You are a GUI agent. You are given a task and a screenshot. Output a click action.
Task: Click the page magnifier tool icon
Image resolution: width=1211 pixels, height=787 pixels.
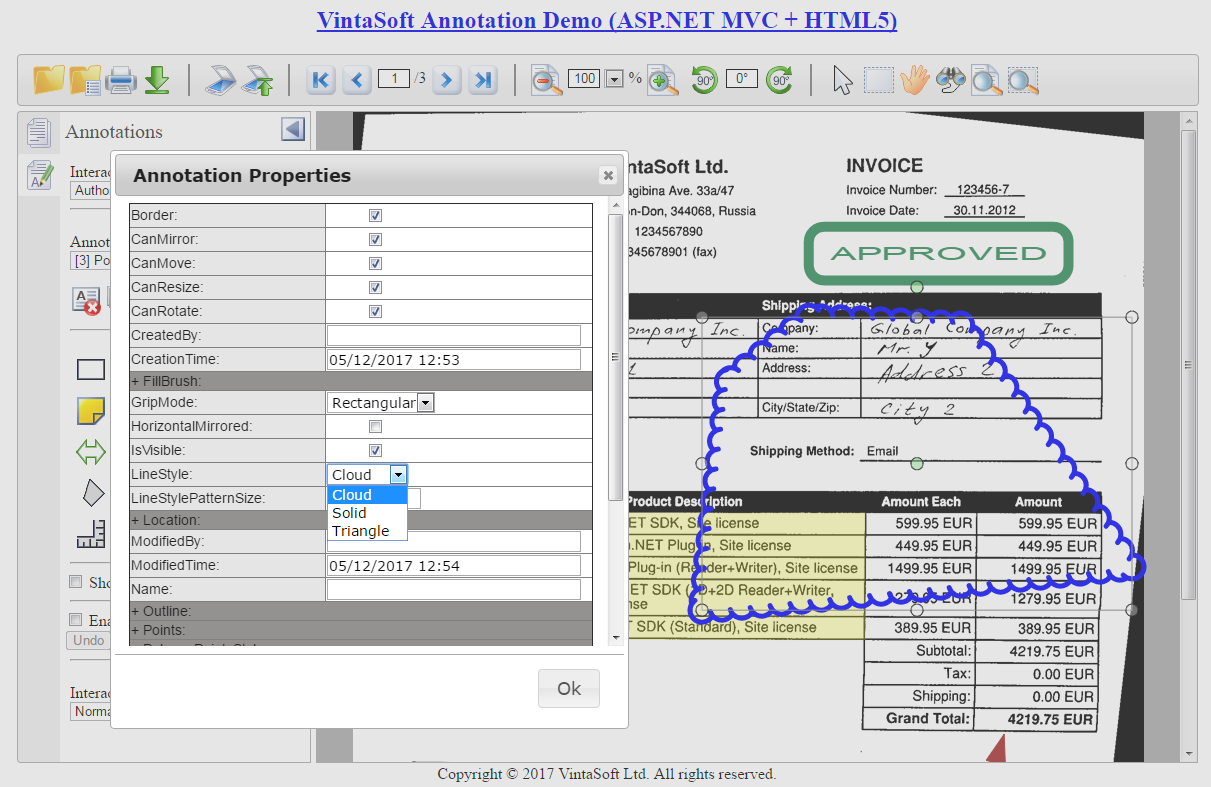coord(986,80)
